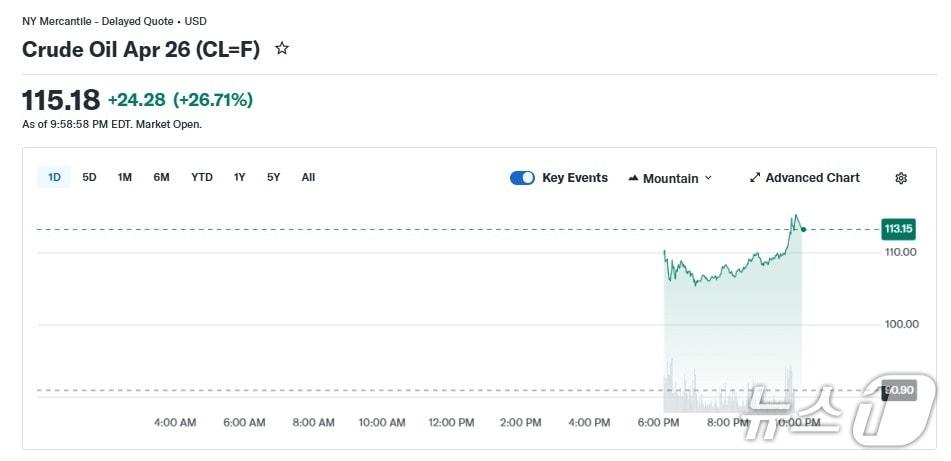Switch to 5D time range
This screenshot has width=951, height=461.
pos(89,177)
